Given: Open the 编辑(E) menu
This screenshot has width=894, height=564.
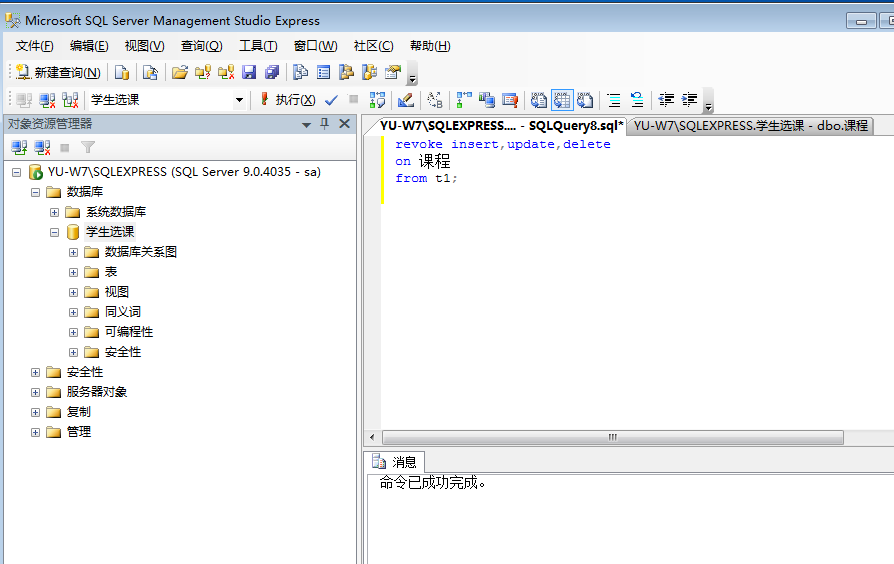Looking at the screenshot, I should coord(89,46).
